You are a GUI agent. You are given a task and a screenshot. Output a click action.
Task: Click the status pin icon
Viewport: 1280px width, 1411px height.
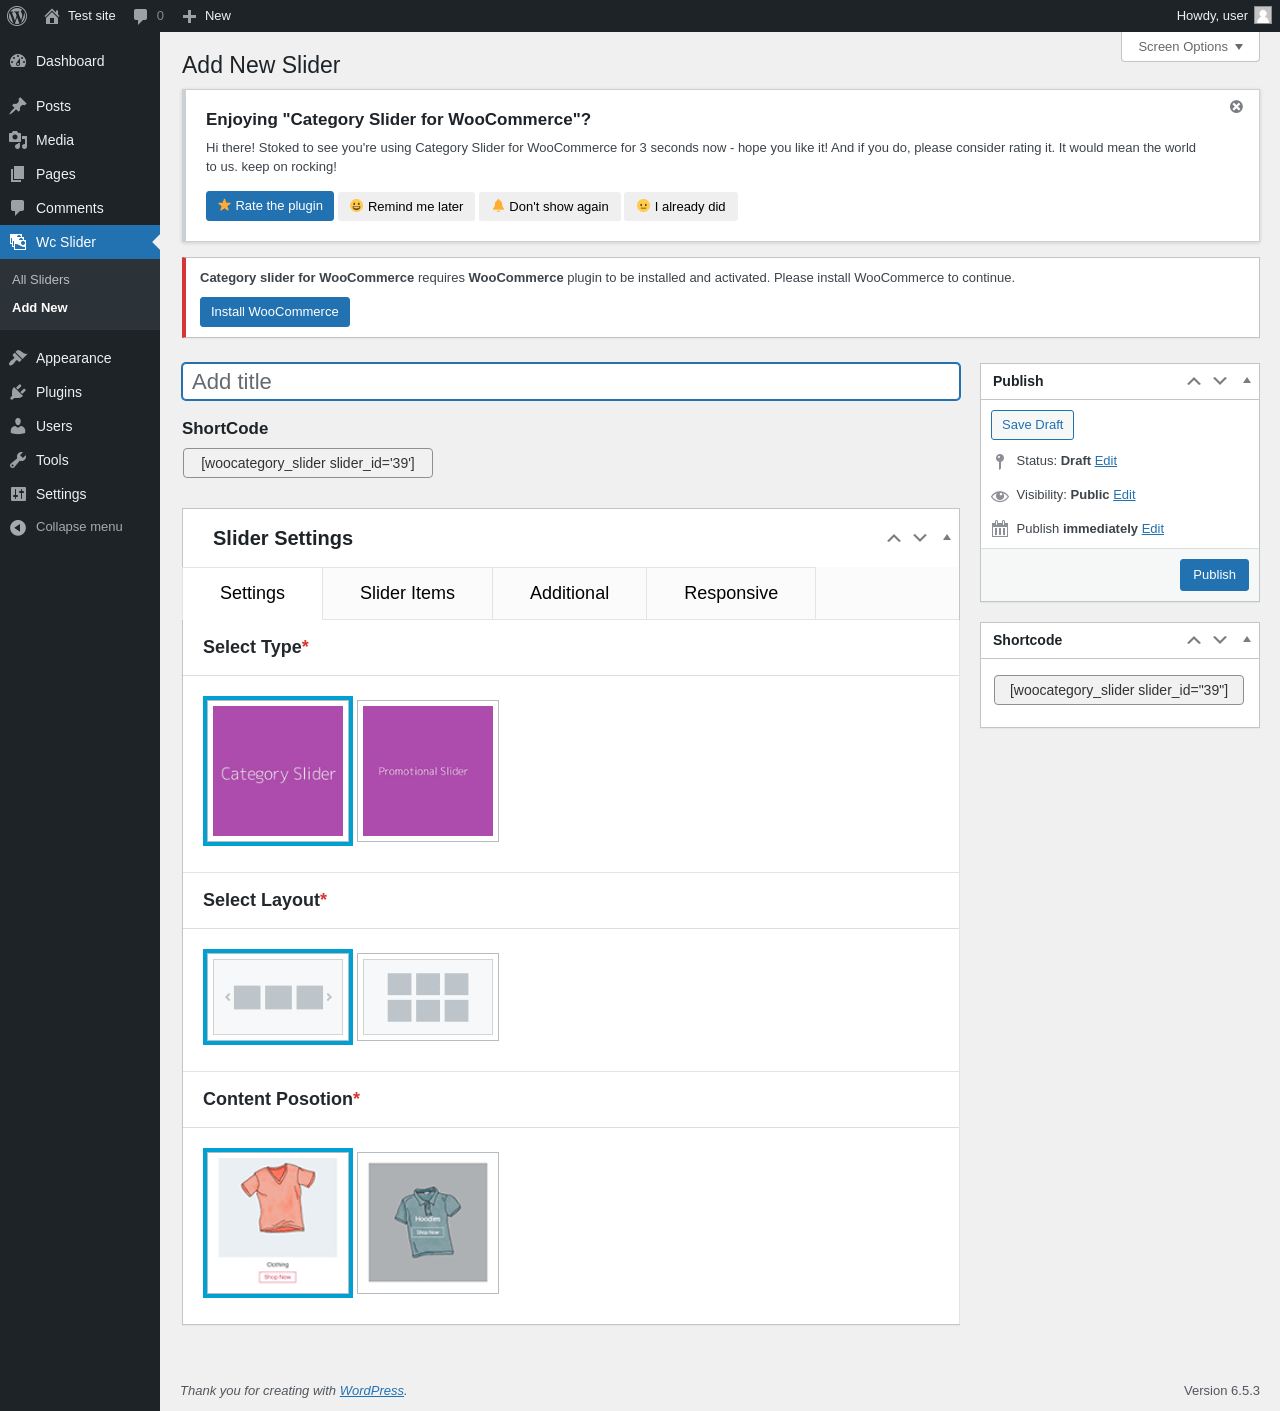click(1000, 461)
